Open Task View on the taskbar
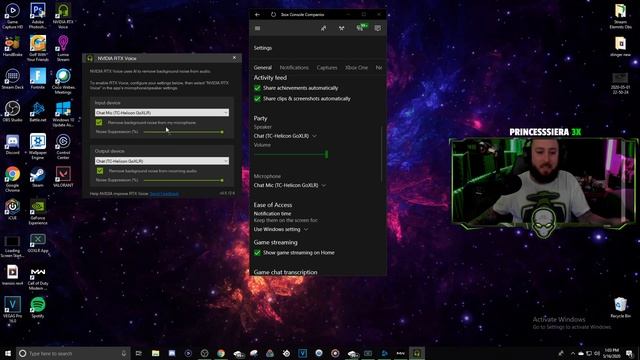640x360 pixels. tap(139, 353)
